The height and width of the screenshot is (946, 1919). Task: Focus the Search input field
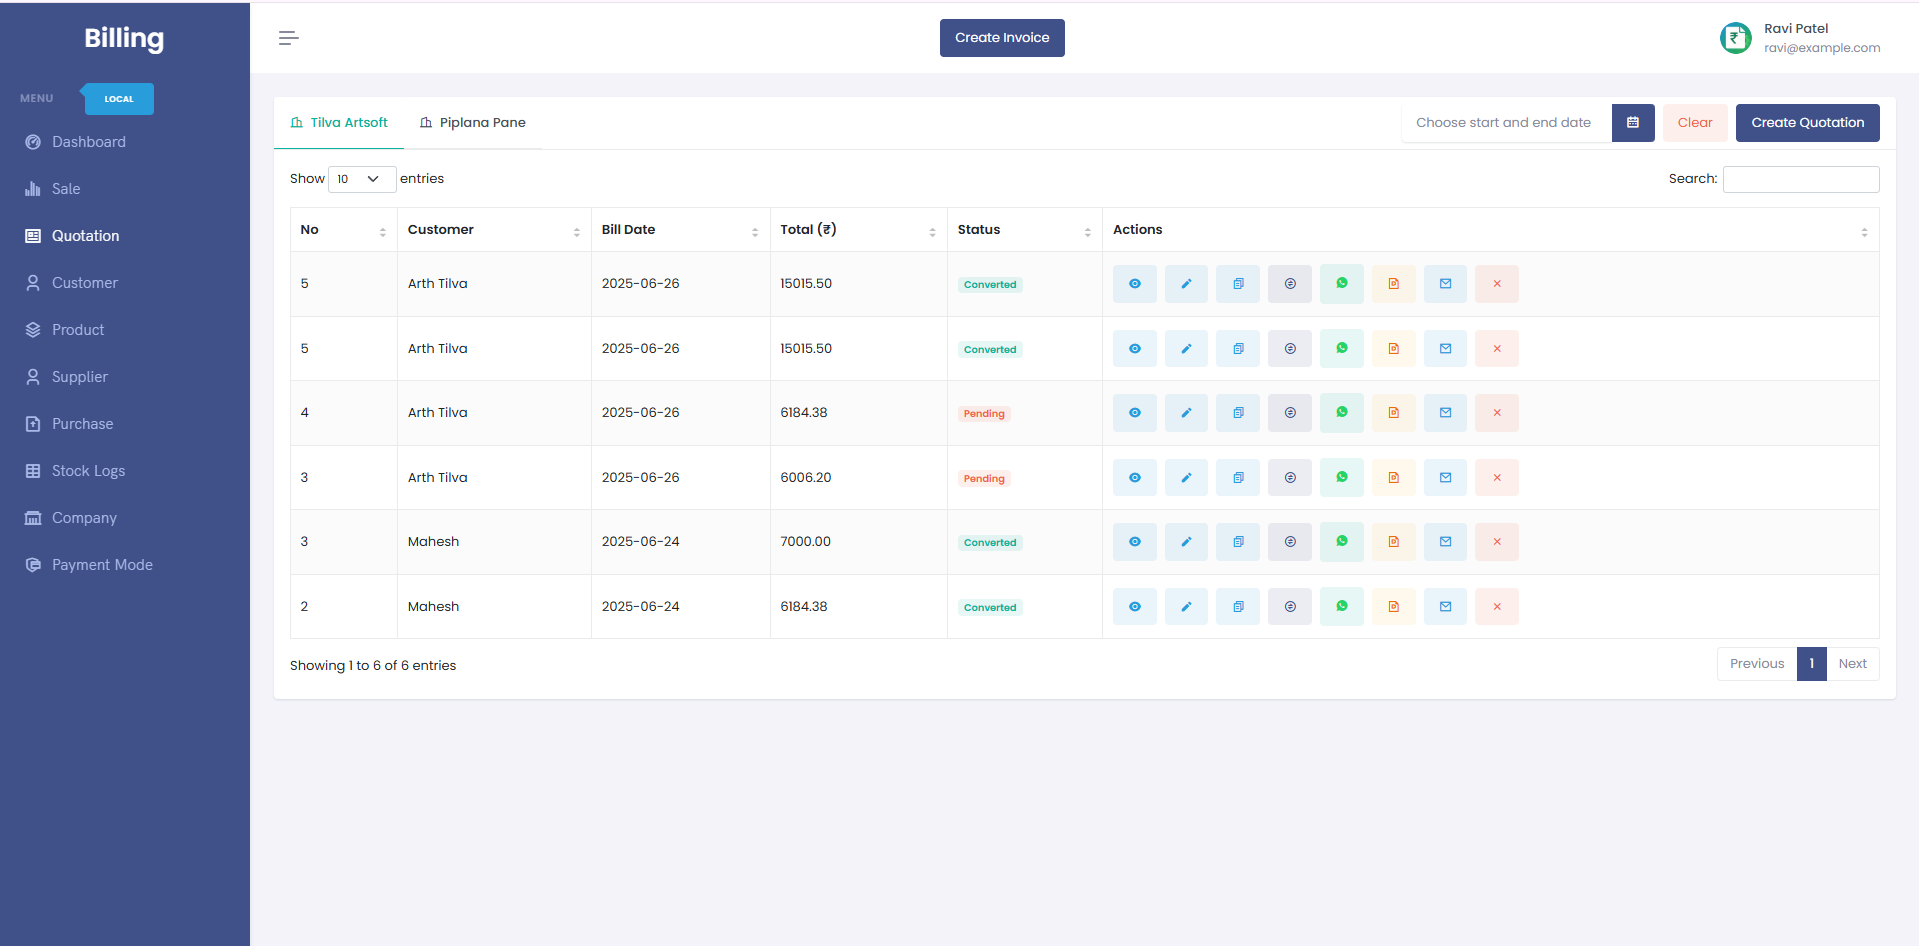(x=1801, y=179)
